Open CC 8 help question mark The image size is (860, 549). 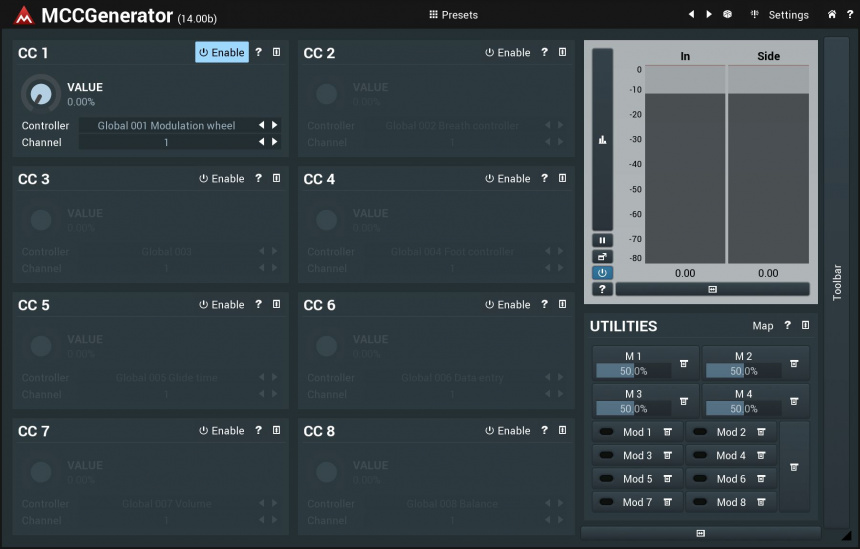tap(544, 431)
